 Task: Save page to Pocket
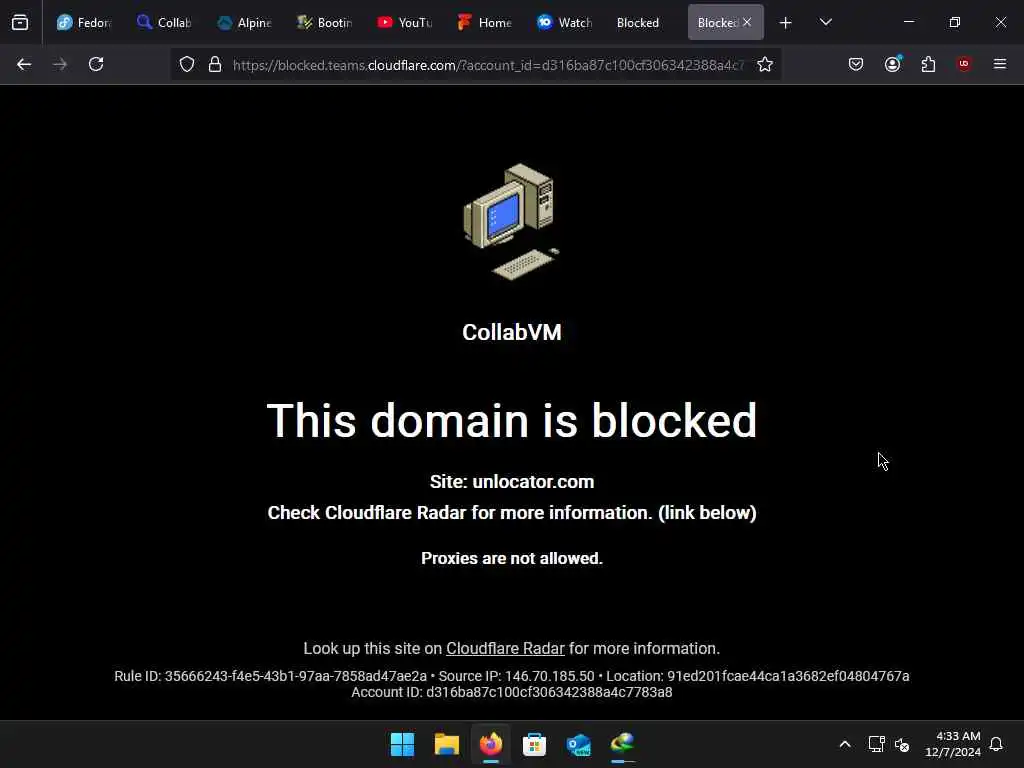click(856, 64)
